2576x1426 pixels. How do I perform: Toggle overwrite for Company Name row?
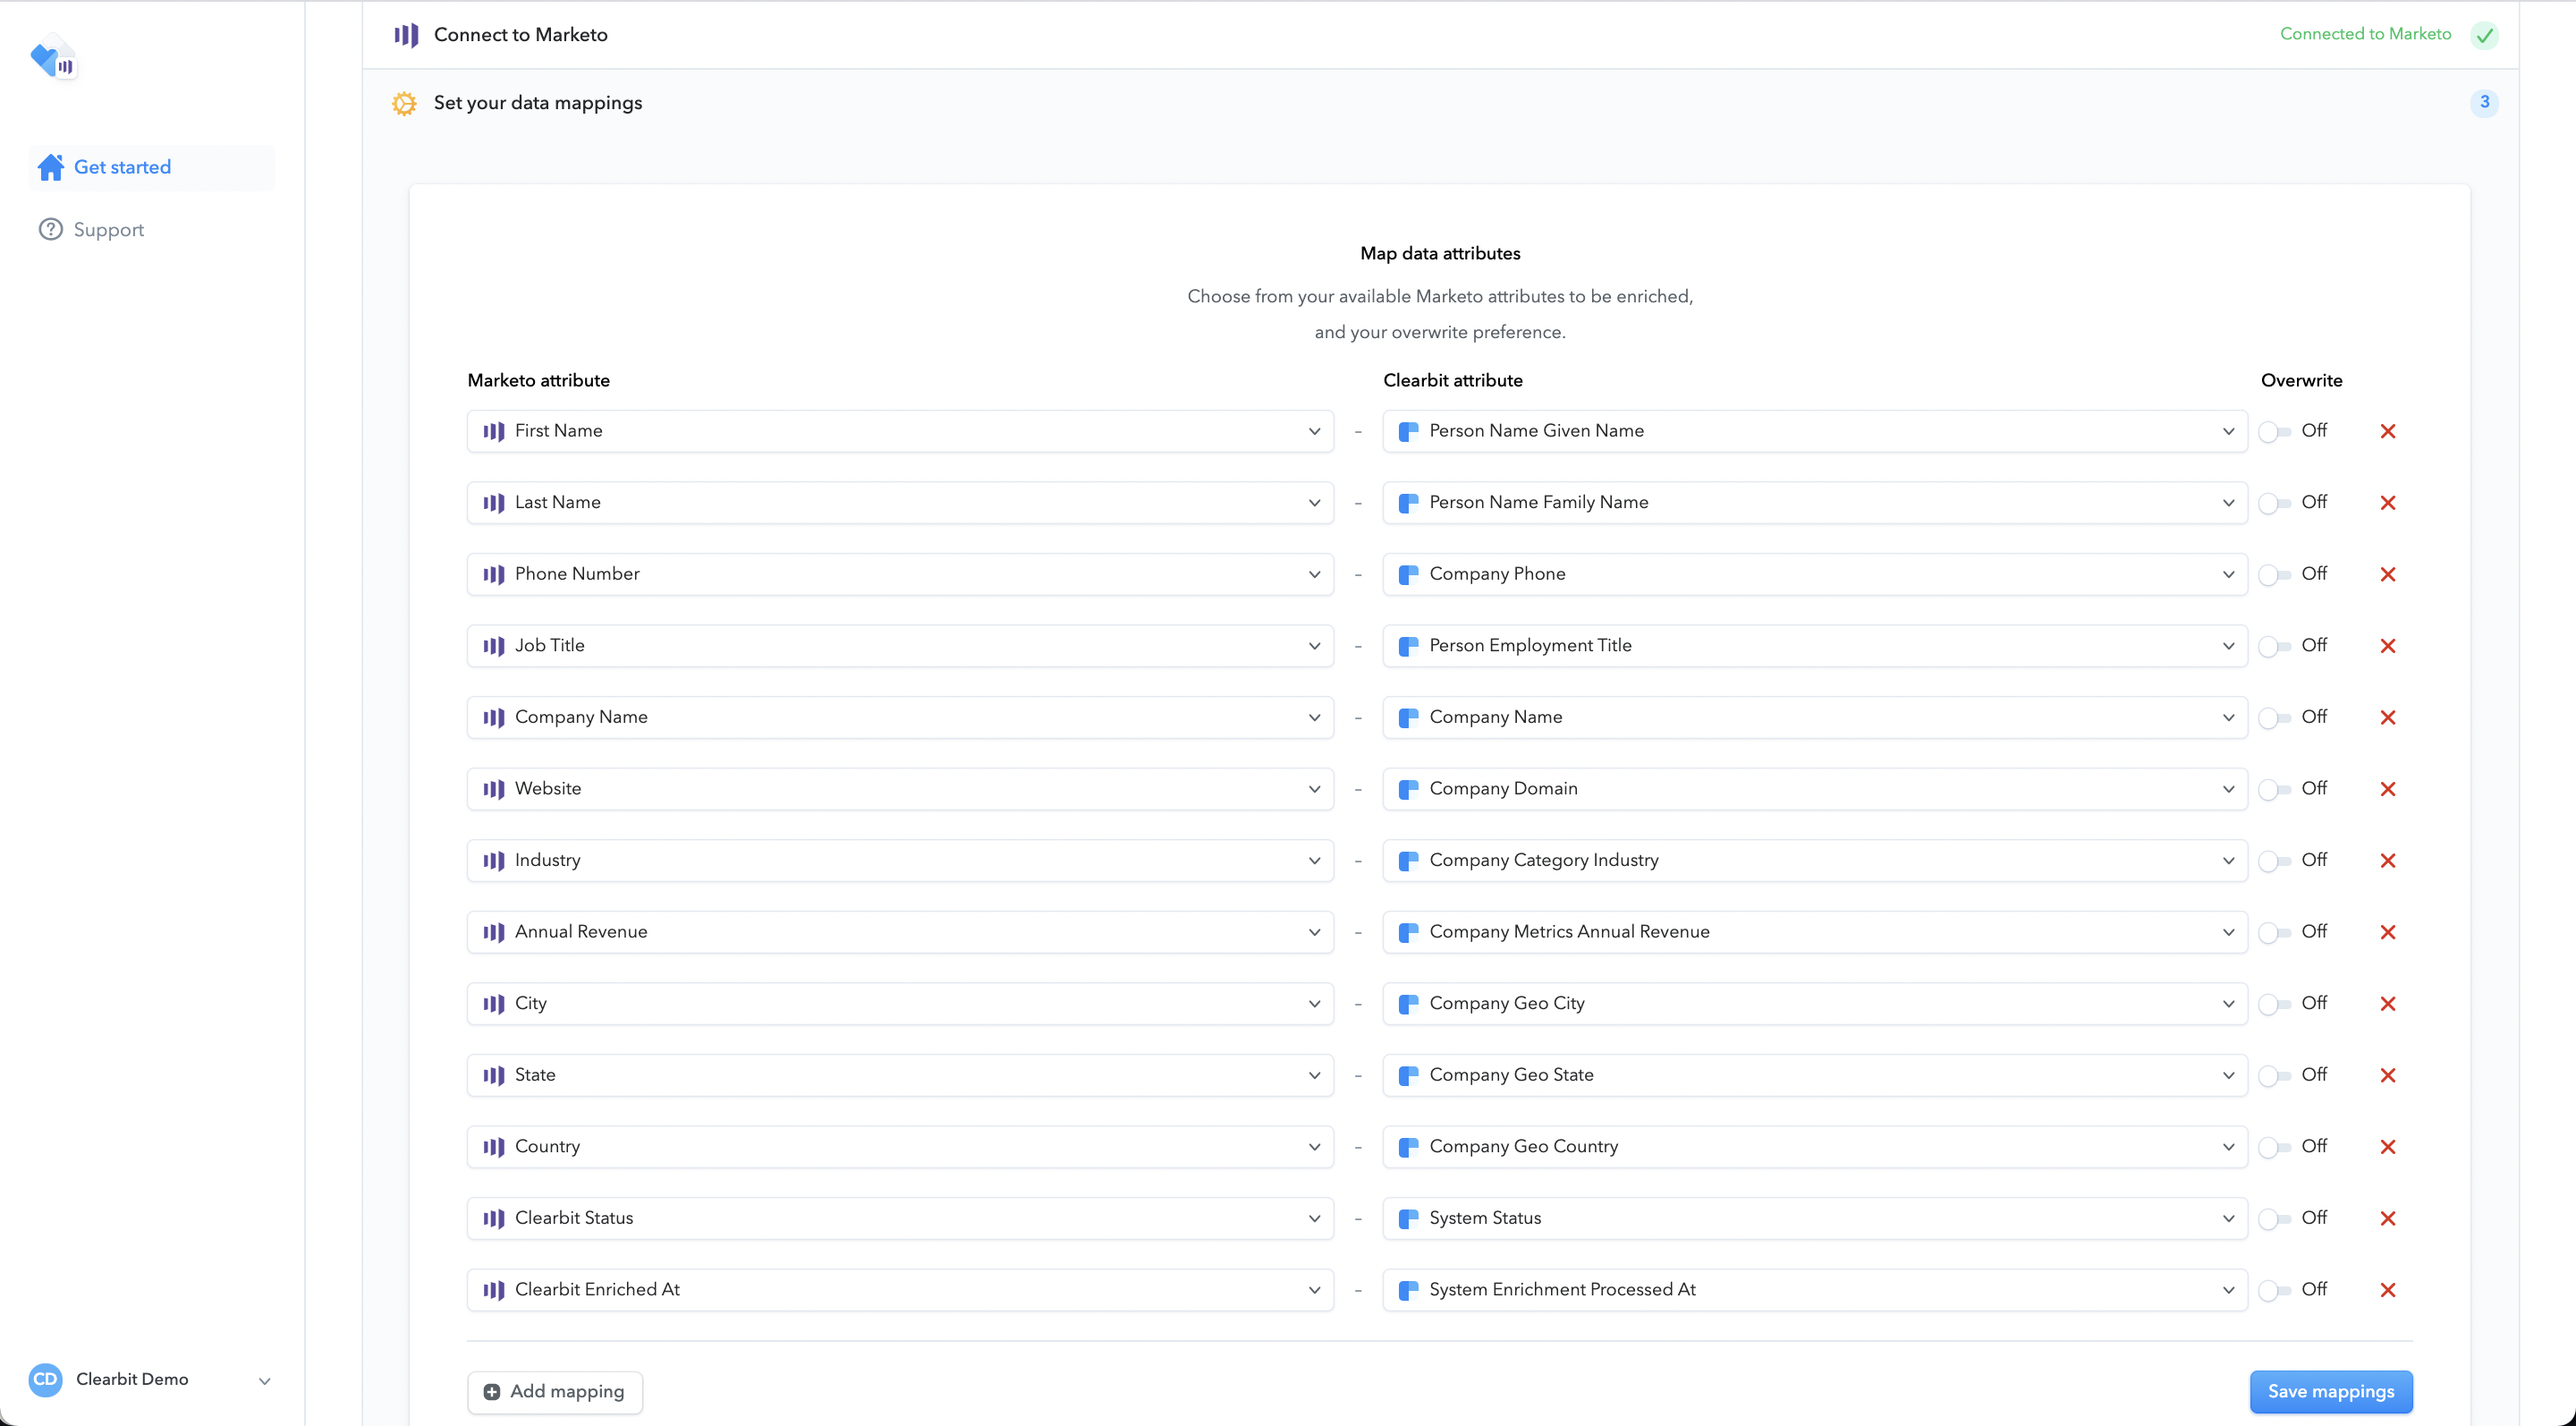point(2274,718)
